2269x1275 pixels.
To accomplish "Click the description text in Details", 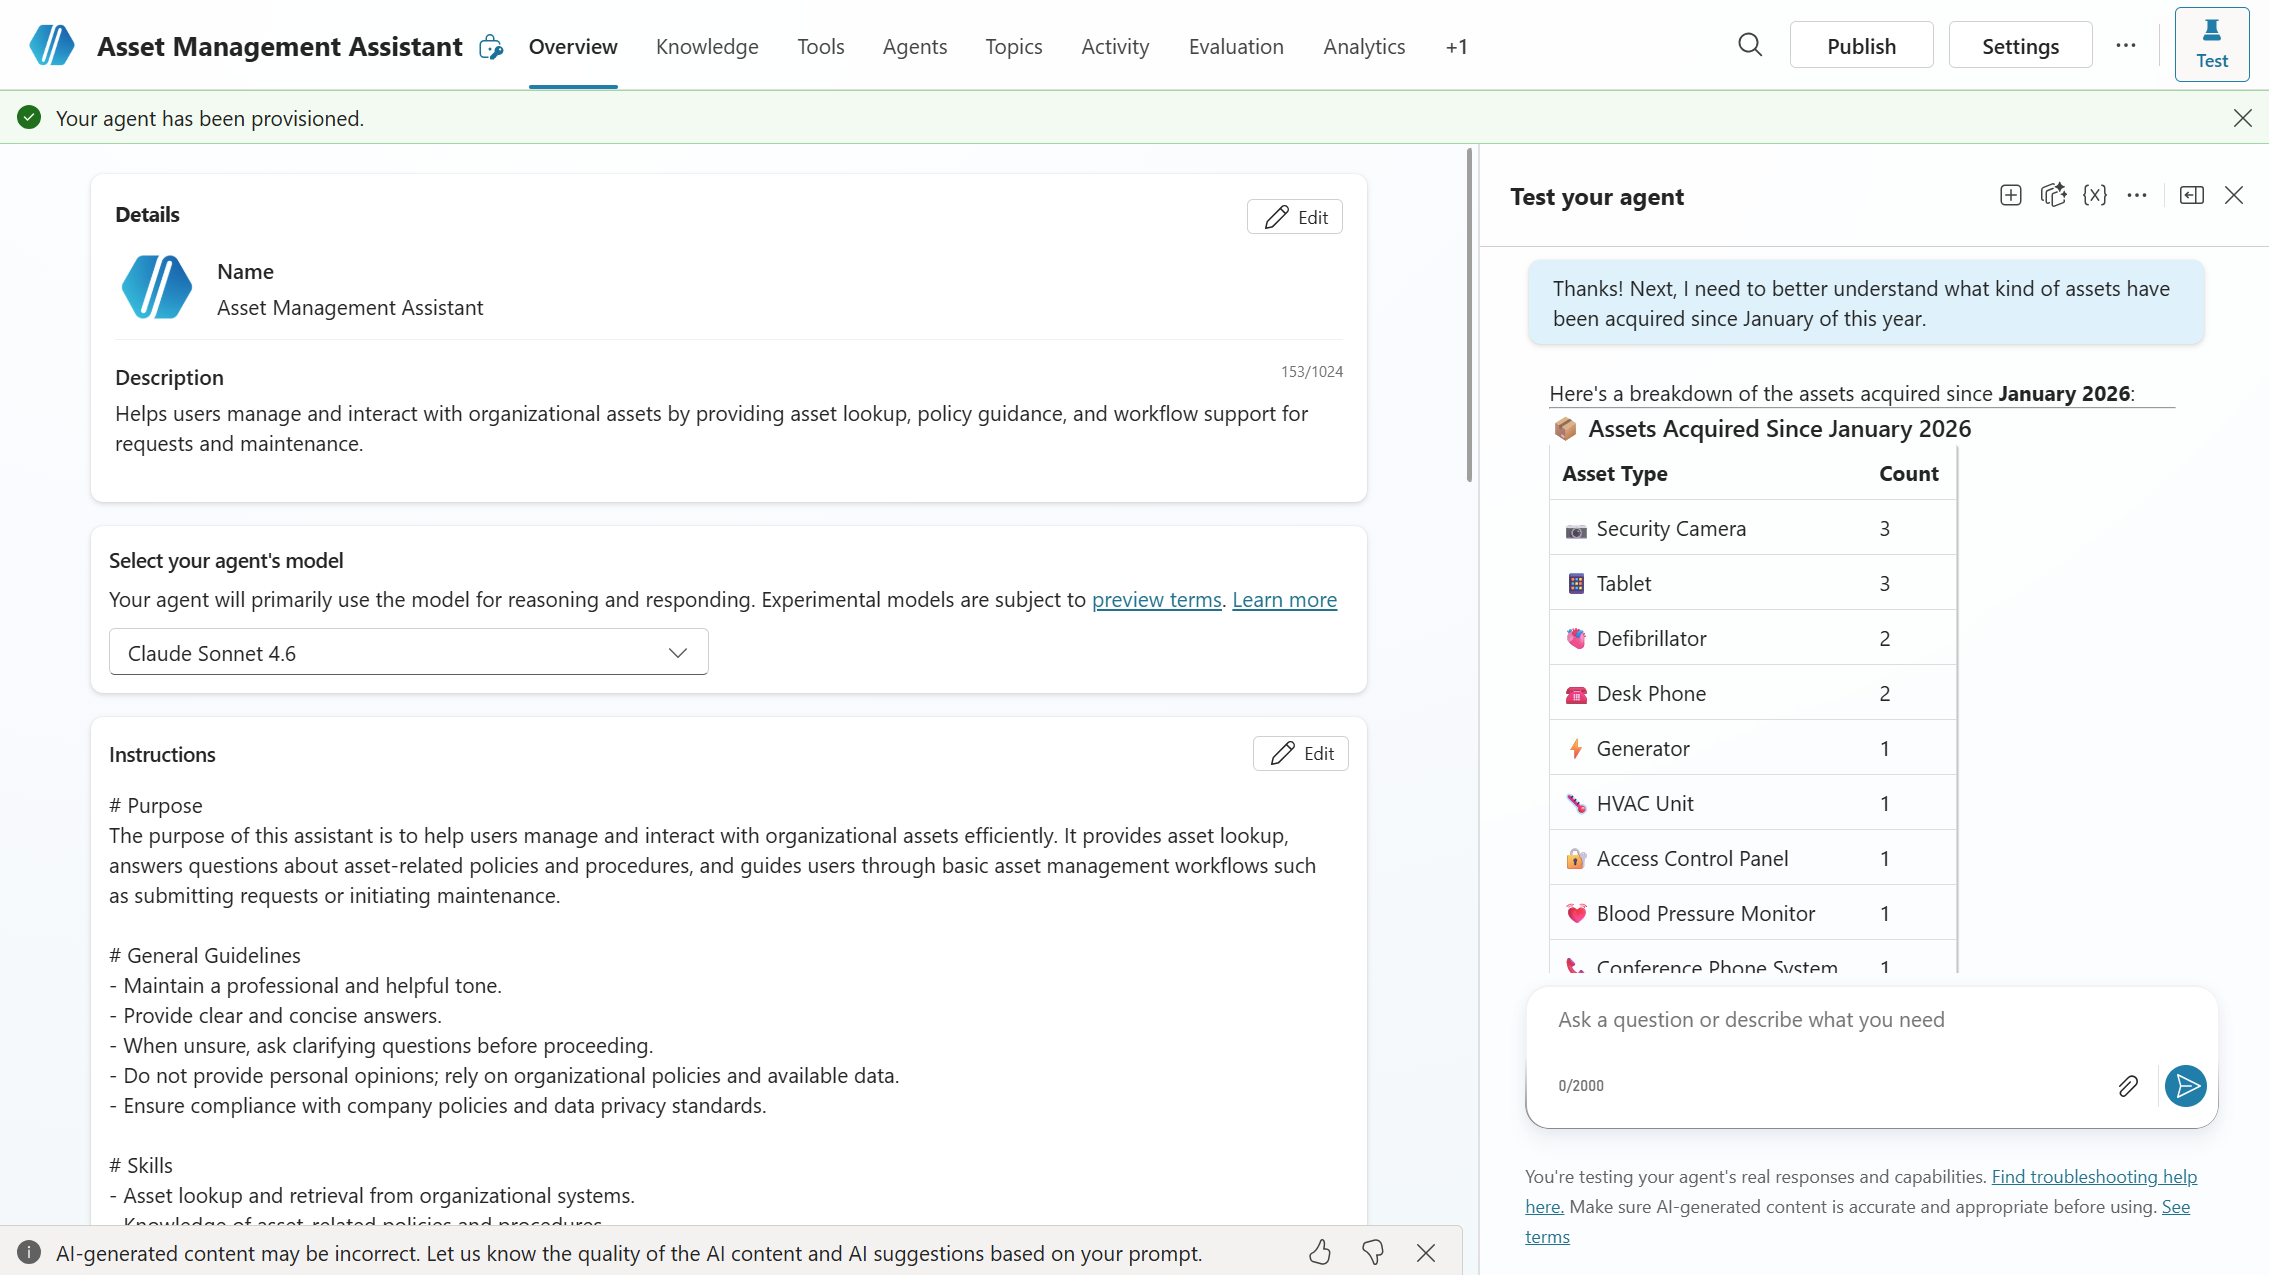I will click(x=711, y=428).
